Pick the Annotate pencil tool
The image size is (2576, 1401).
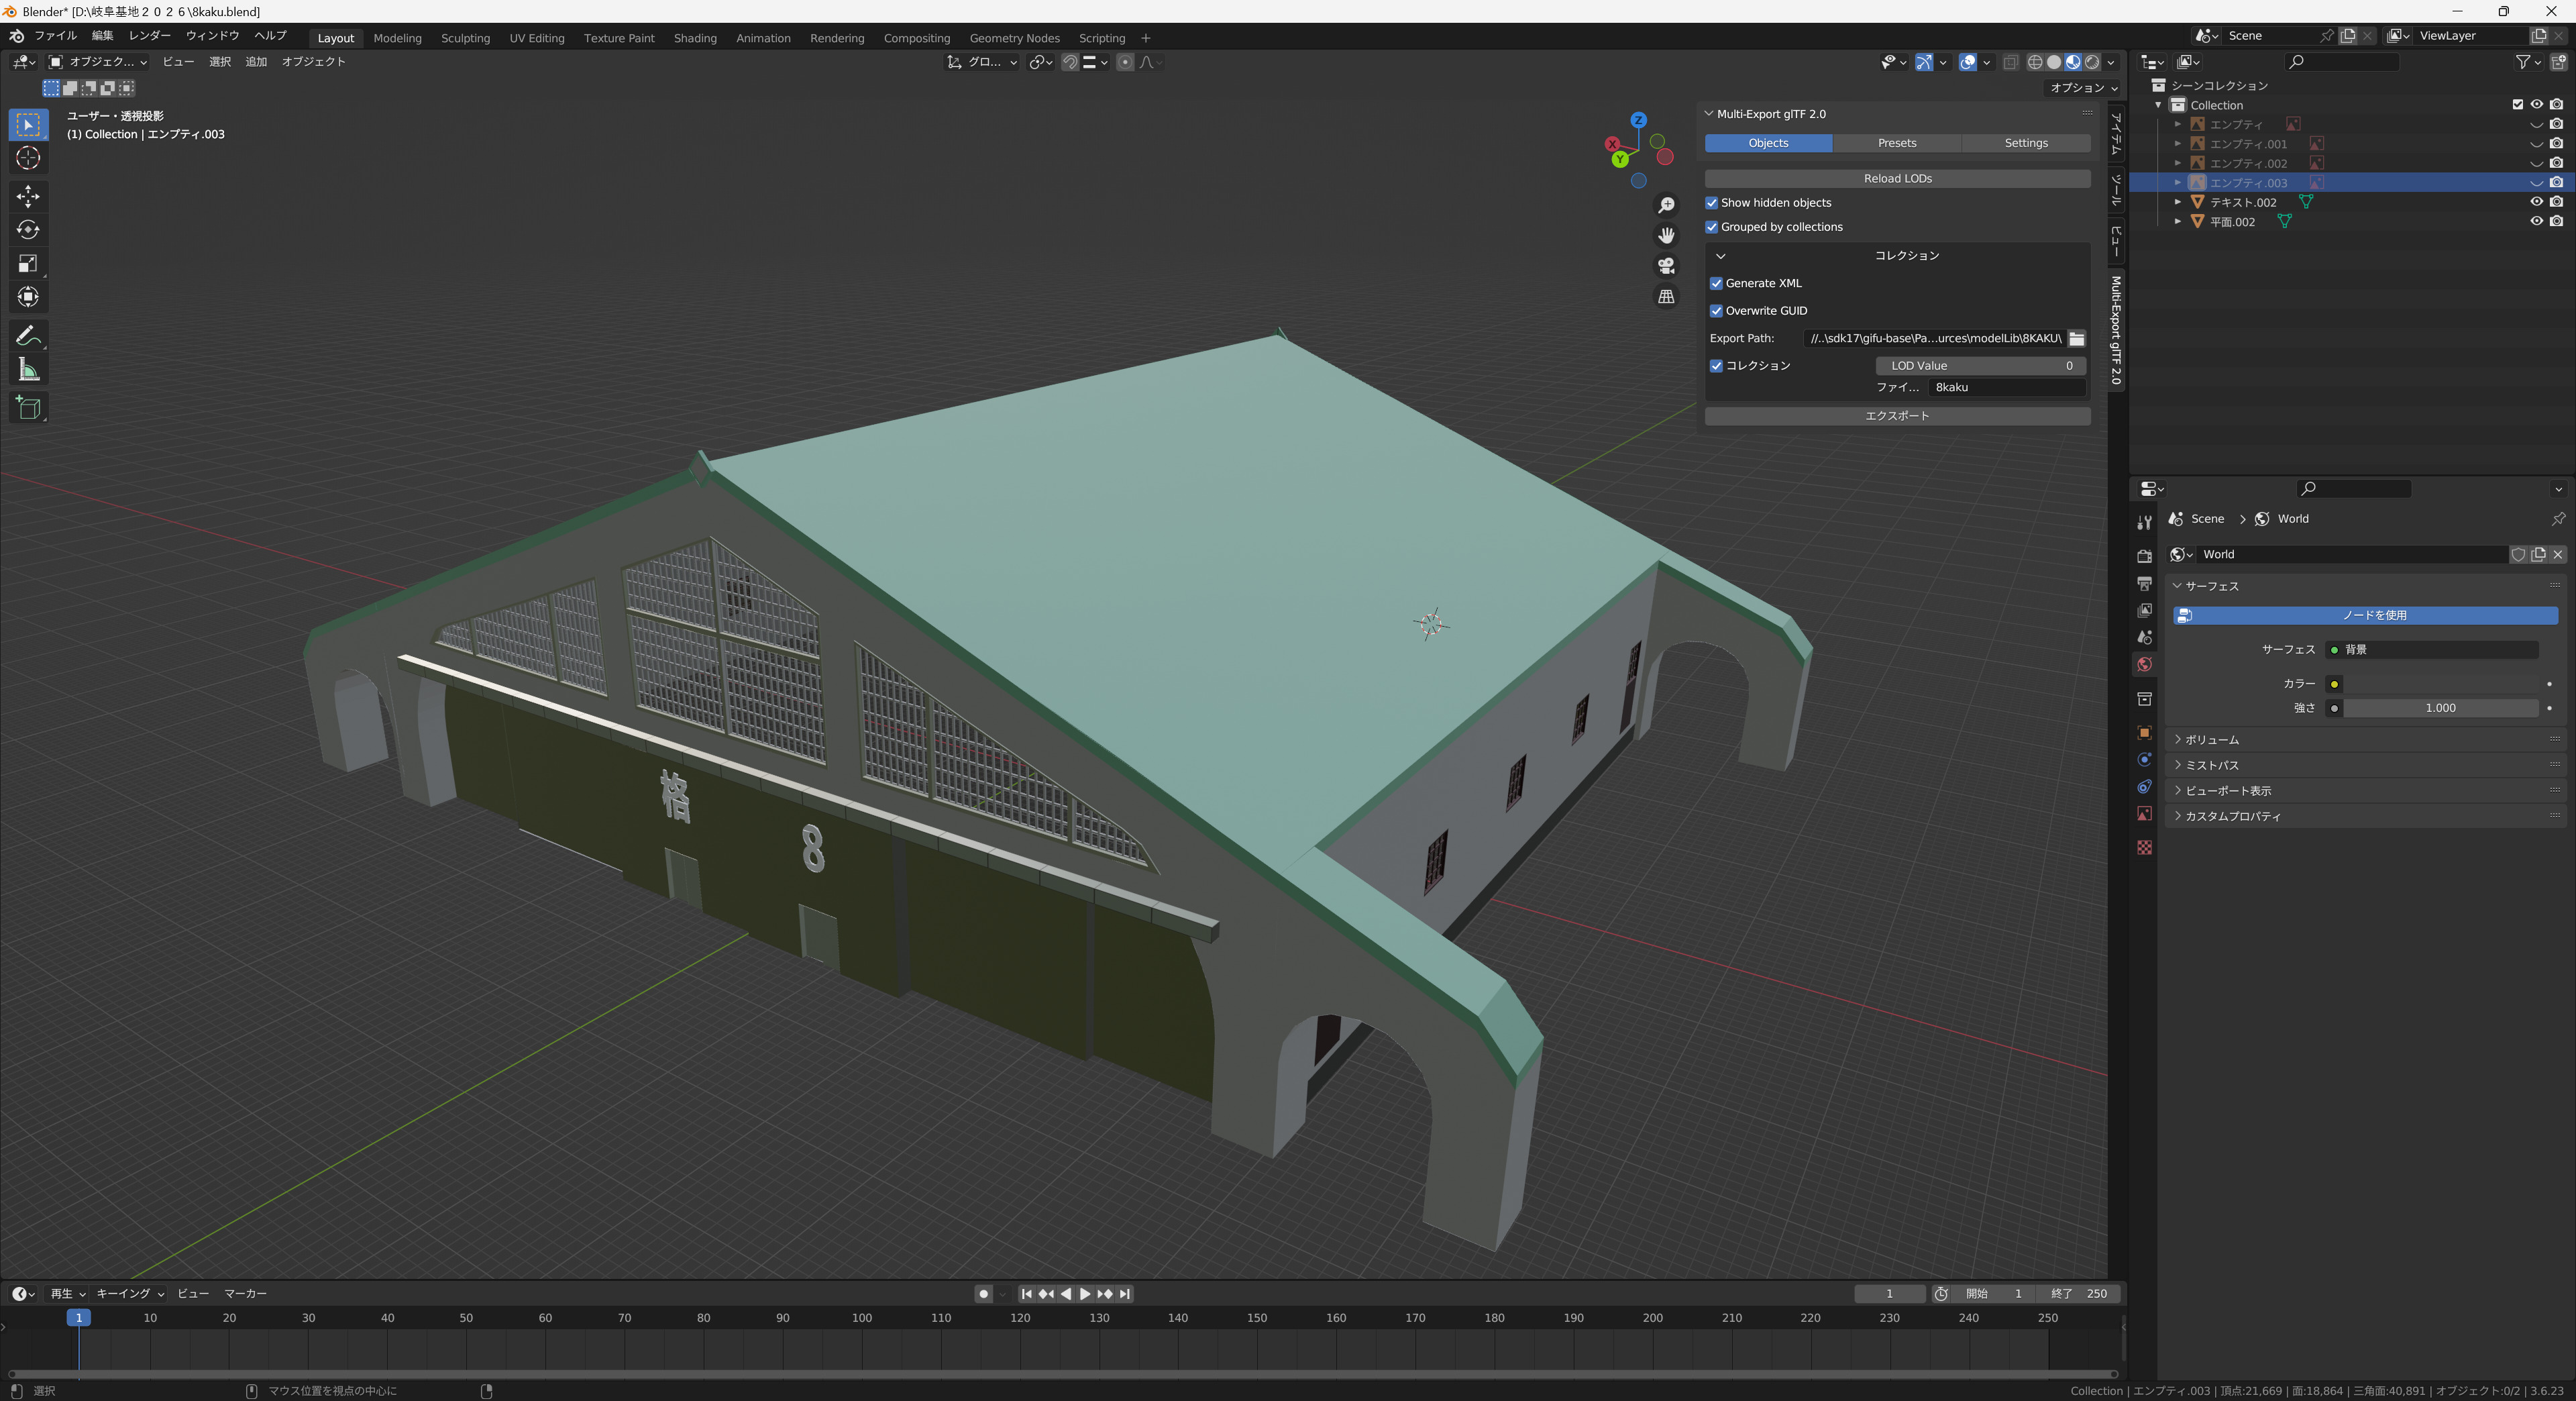[x=28, y=335]
